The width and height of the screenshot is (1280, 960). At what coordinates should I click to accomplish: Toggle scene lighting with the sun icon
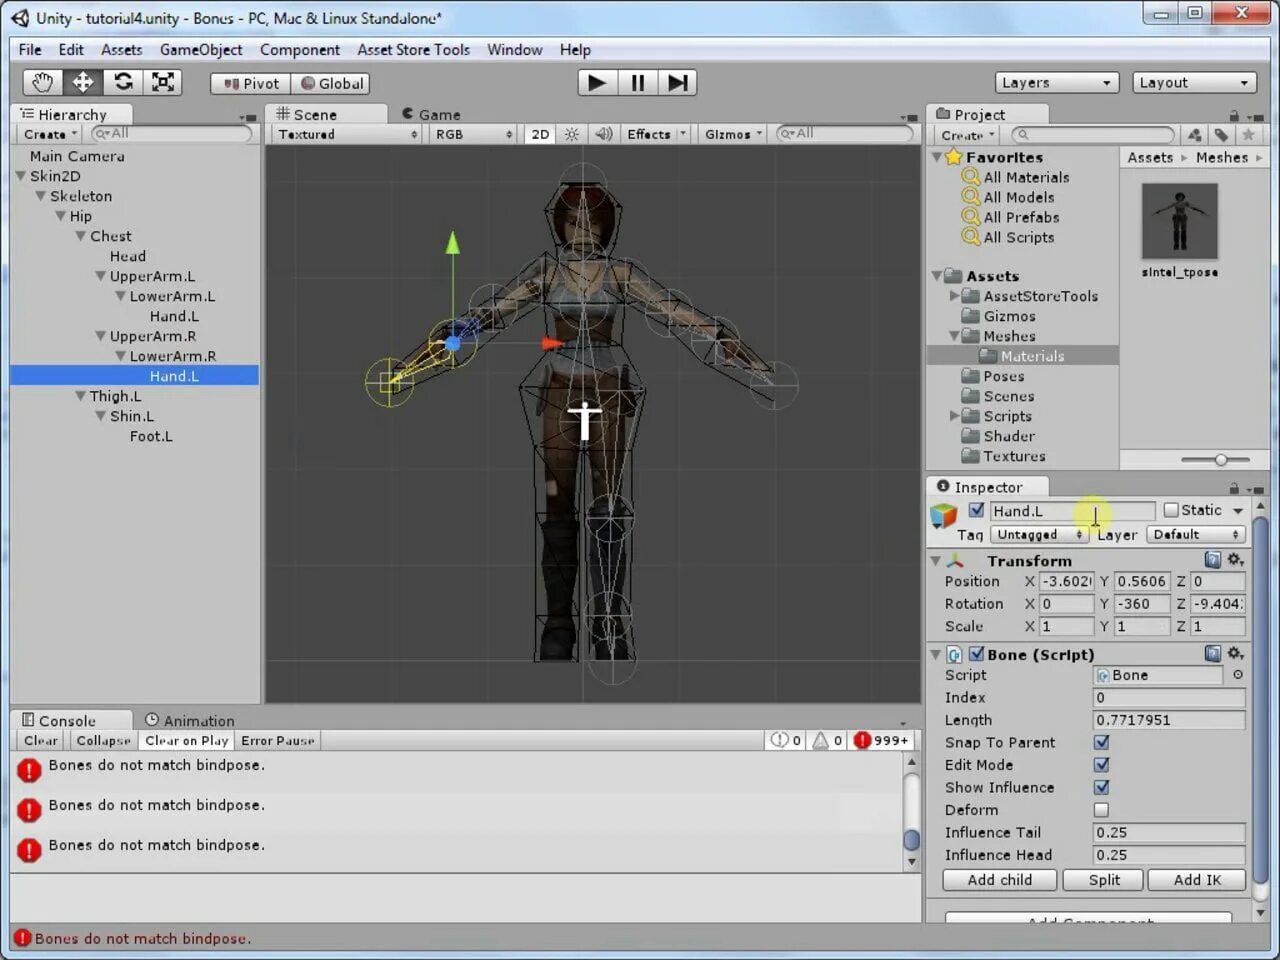[571, 133]
